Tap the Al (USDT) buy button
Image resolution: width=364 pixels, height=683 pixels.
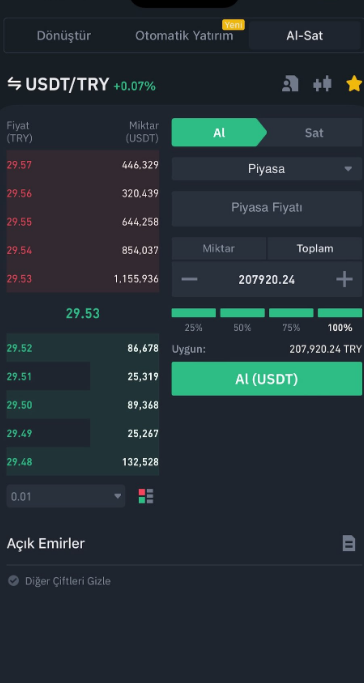tap(267, 379)
